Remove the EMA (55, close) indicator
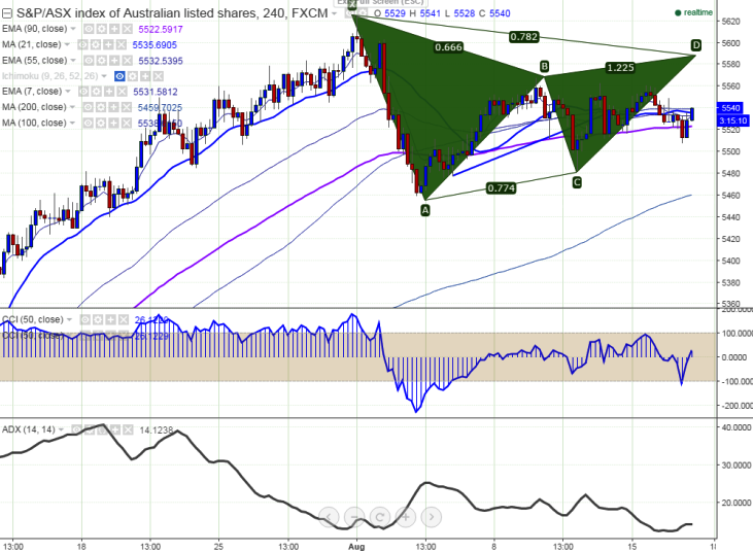 tap(127, 61)
